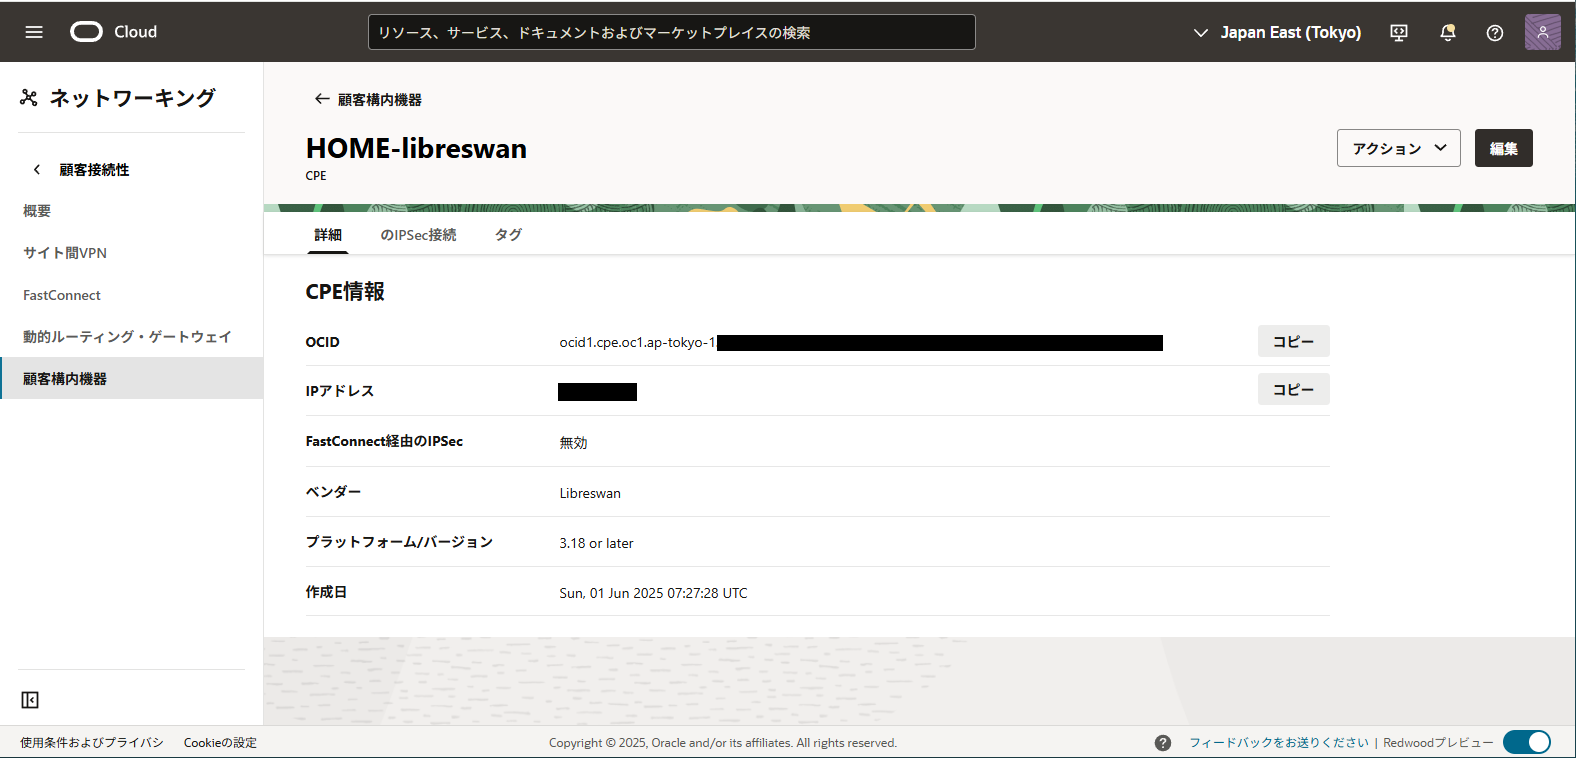Click the 編集 button

pyautogui.click(x=1504, y=148)
